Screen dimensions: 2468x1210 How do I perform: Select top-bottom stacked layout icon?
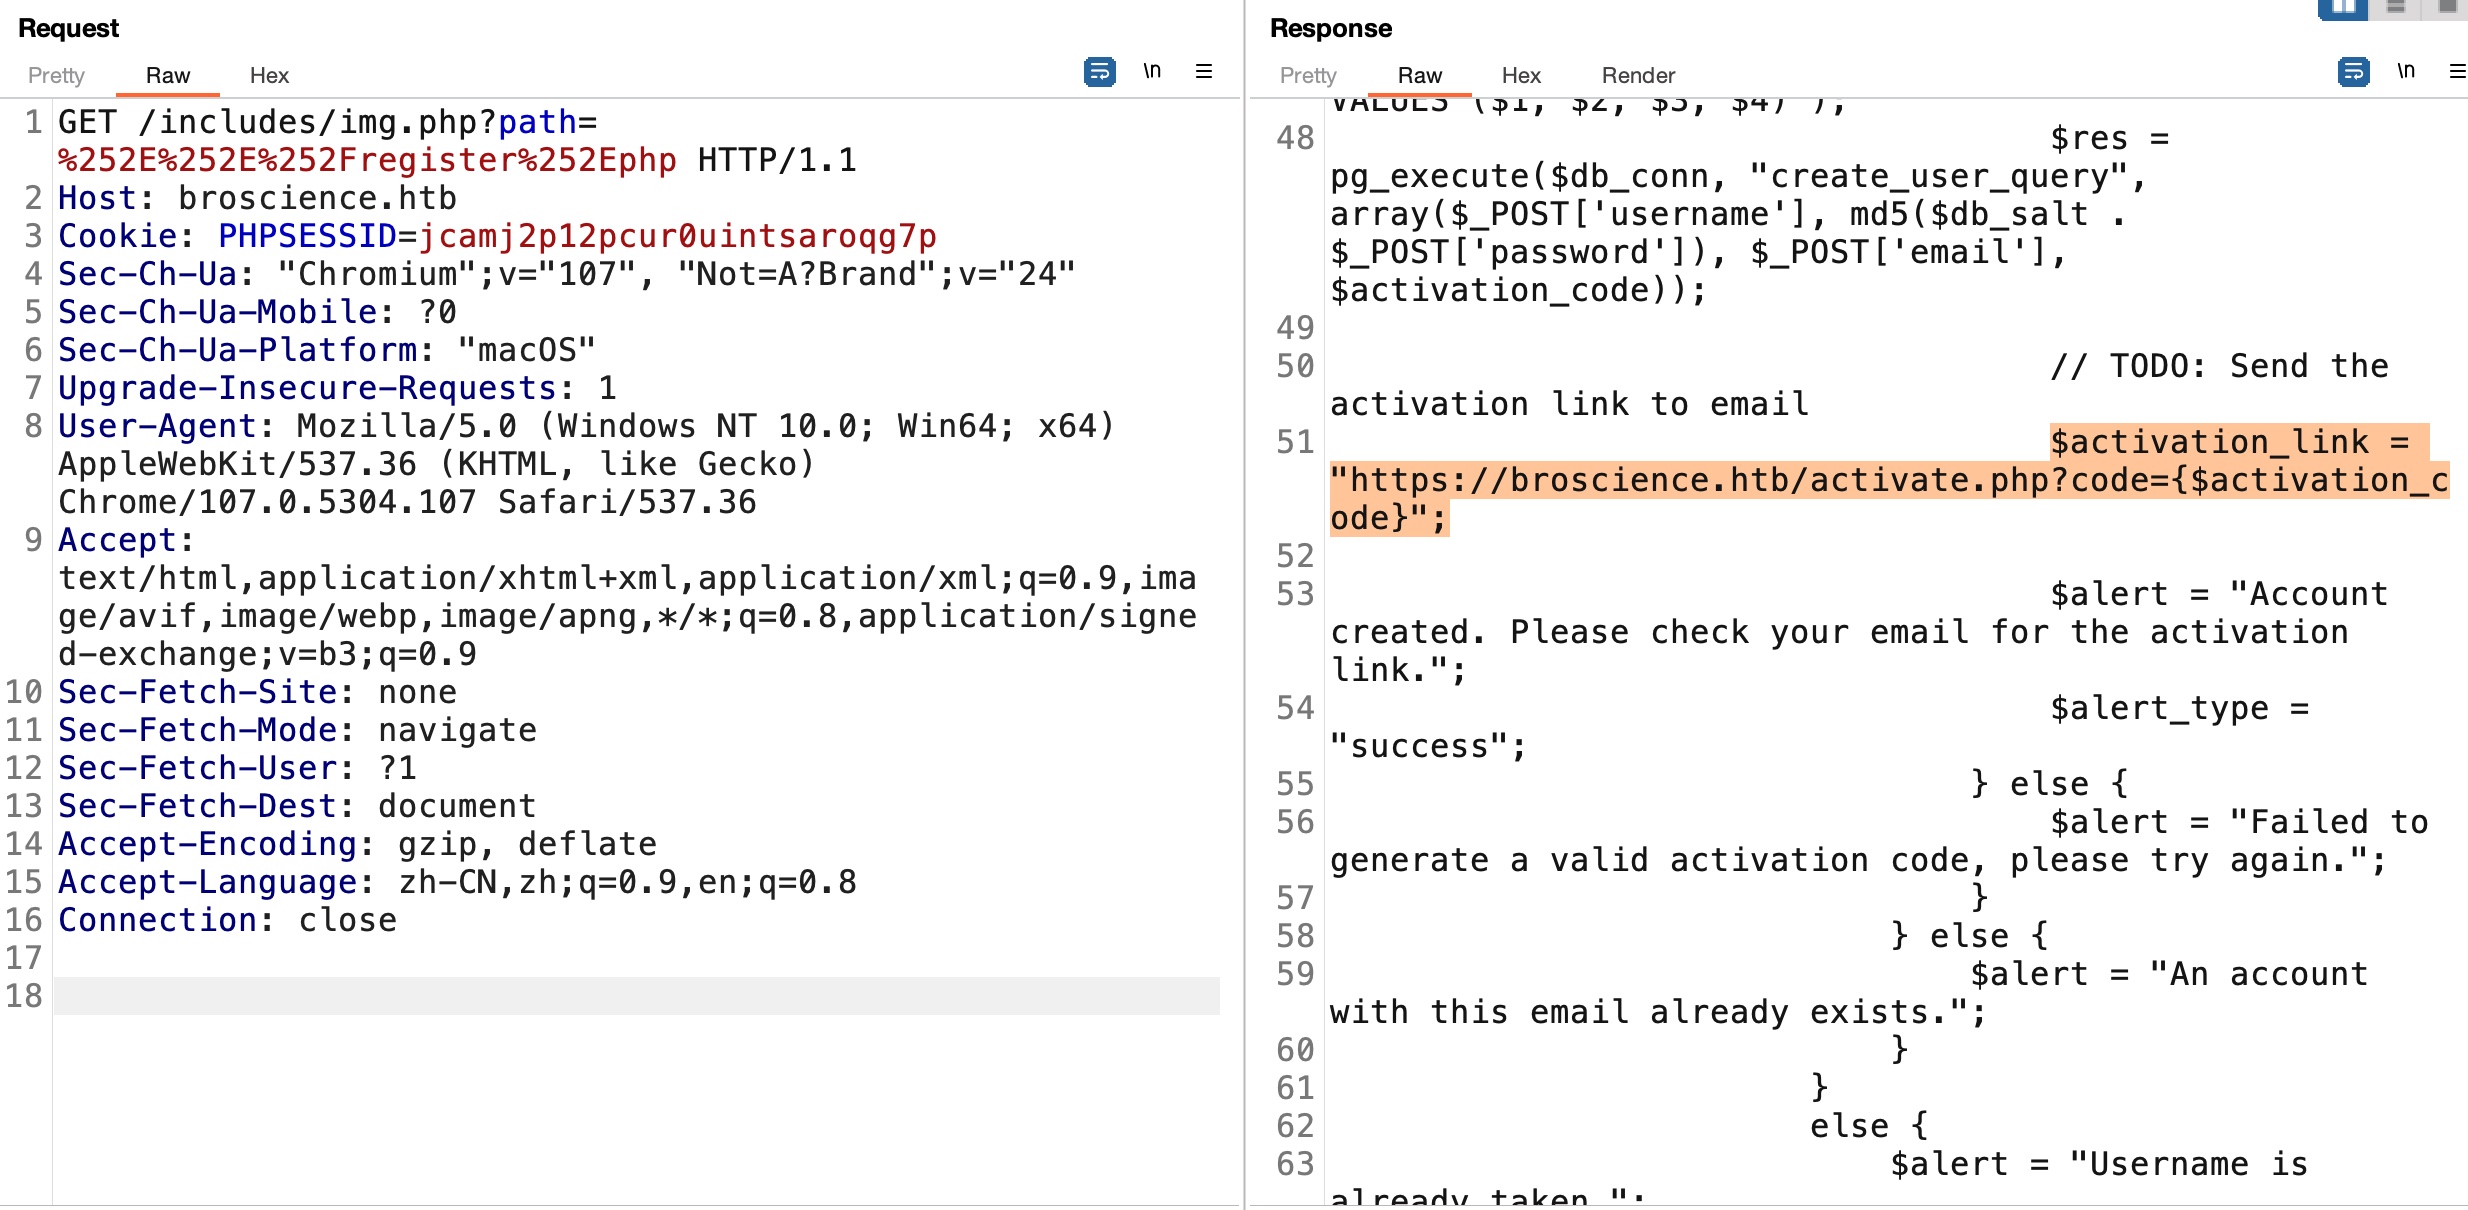coord(2395,8)
